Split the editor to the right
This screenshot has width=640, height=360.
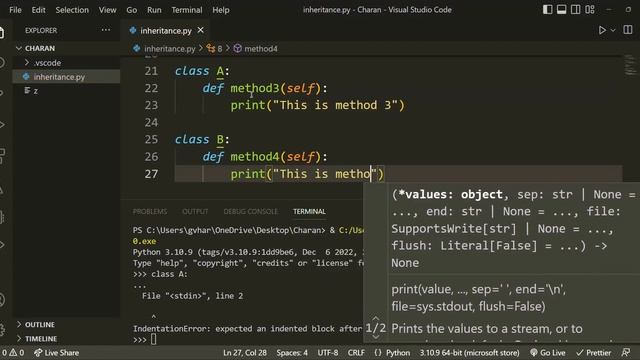point(628,30)
